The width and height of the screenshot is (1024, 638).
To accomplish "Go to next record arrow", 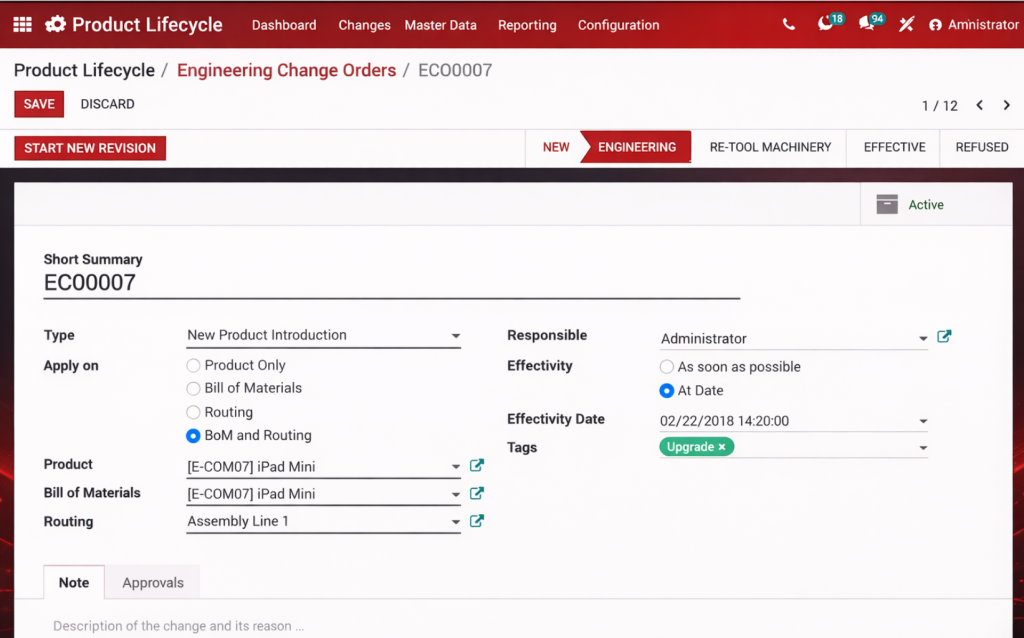I will pos(1006,105).
